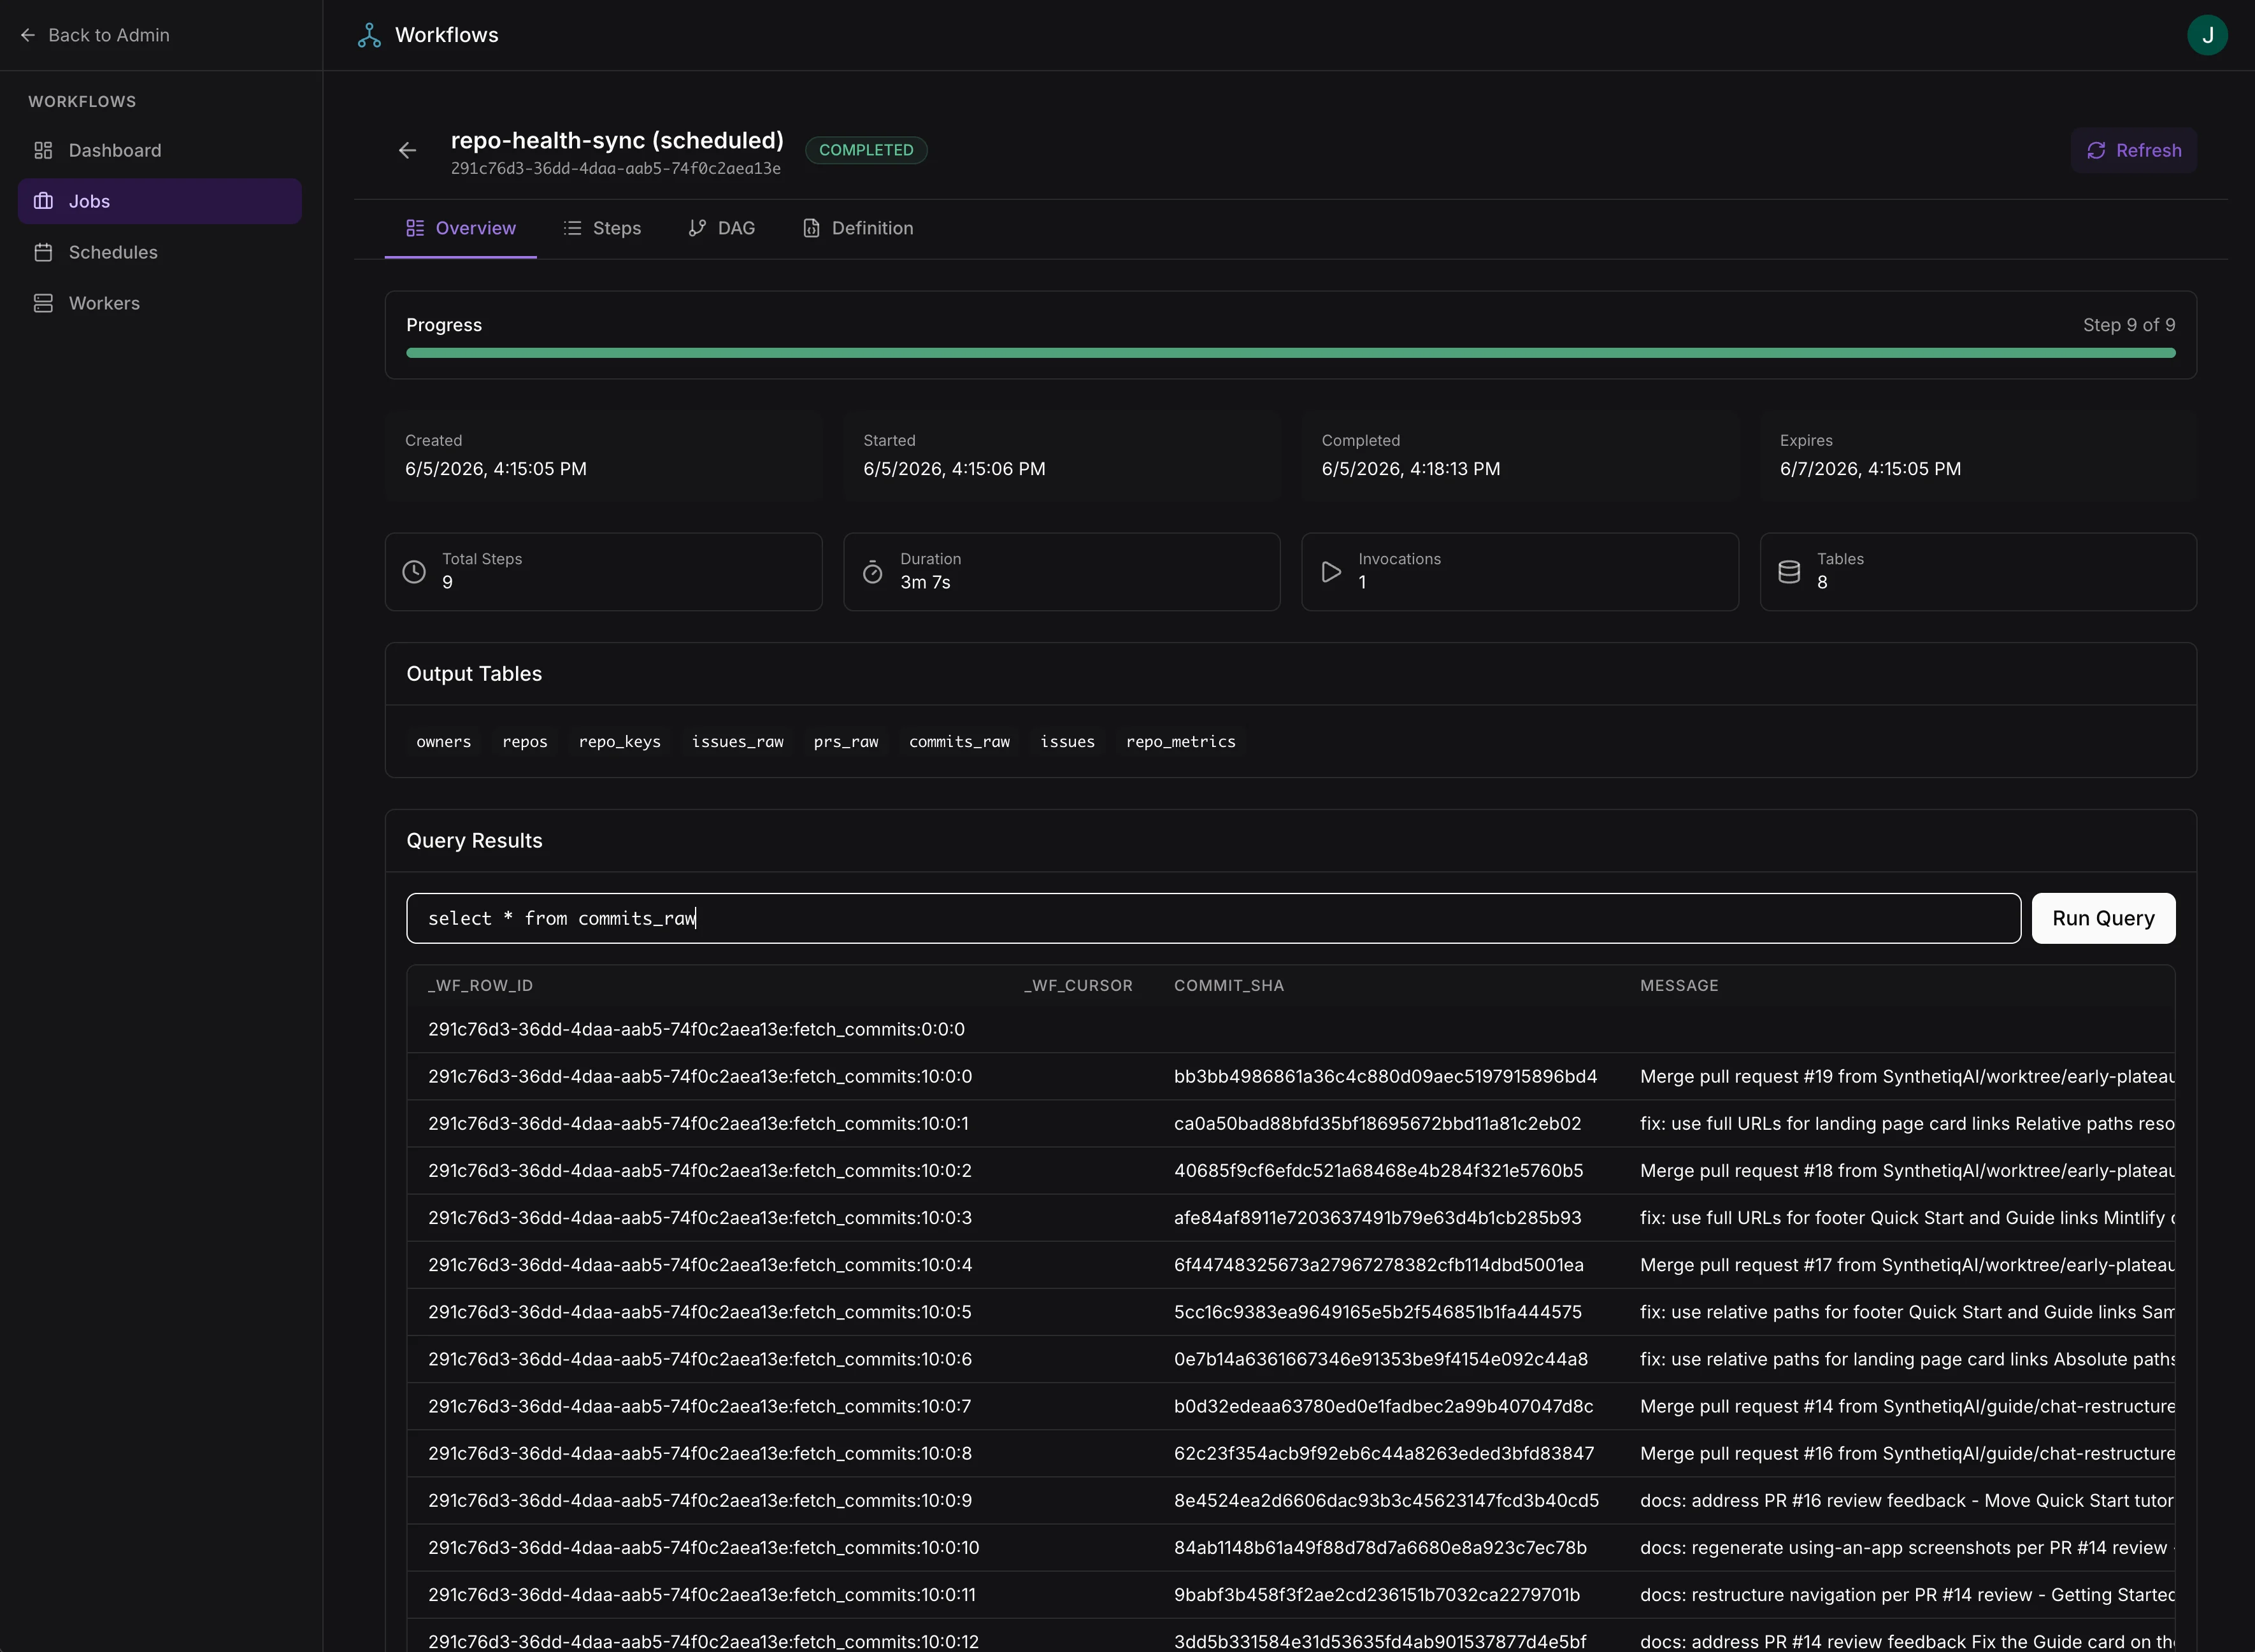
Task: Switch to the Overview tab
Action: point(460,228)
